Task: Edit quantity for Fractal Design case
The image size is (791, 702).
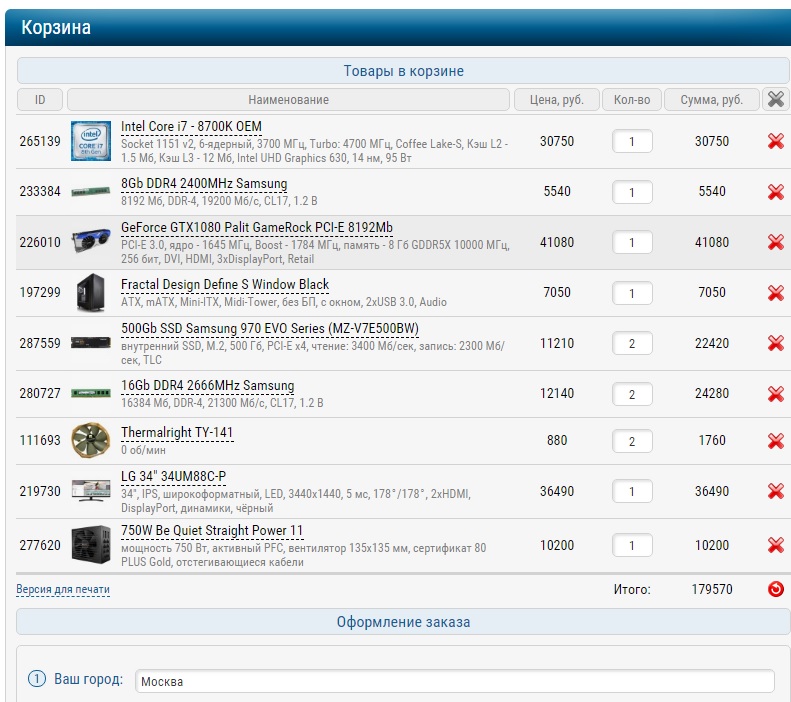Action: [632, 292]
